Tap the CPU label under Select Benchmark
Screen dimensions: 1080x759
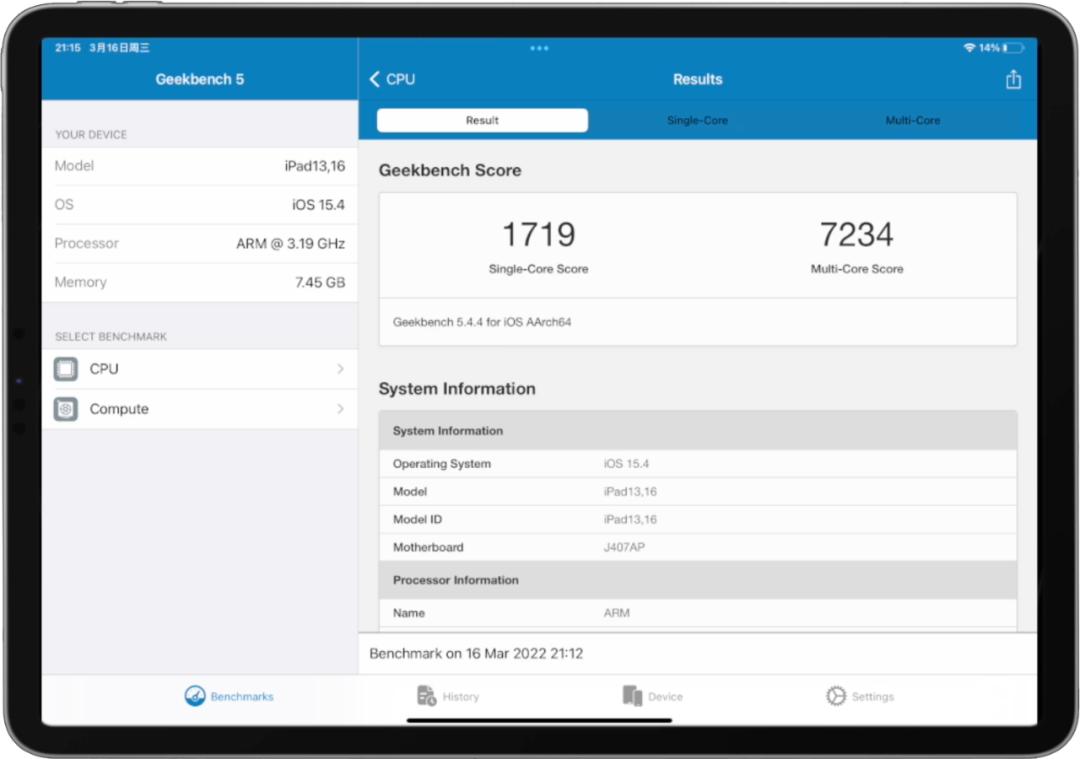[104, 369]
